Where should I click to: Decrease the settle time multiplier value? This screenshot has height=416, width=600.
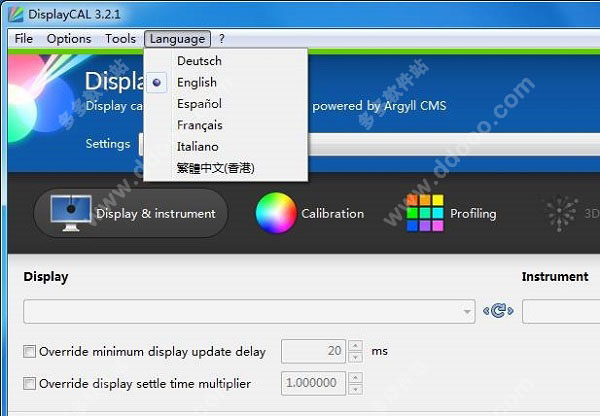point(355,389)
